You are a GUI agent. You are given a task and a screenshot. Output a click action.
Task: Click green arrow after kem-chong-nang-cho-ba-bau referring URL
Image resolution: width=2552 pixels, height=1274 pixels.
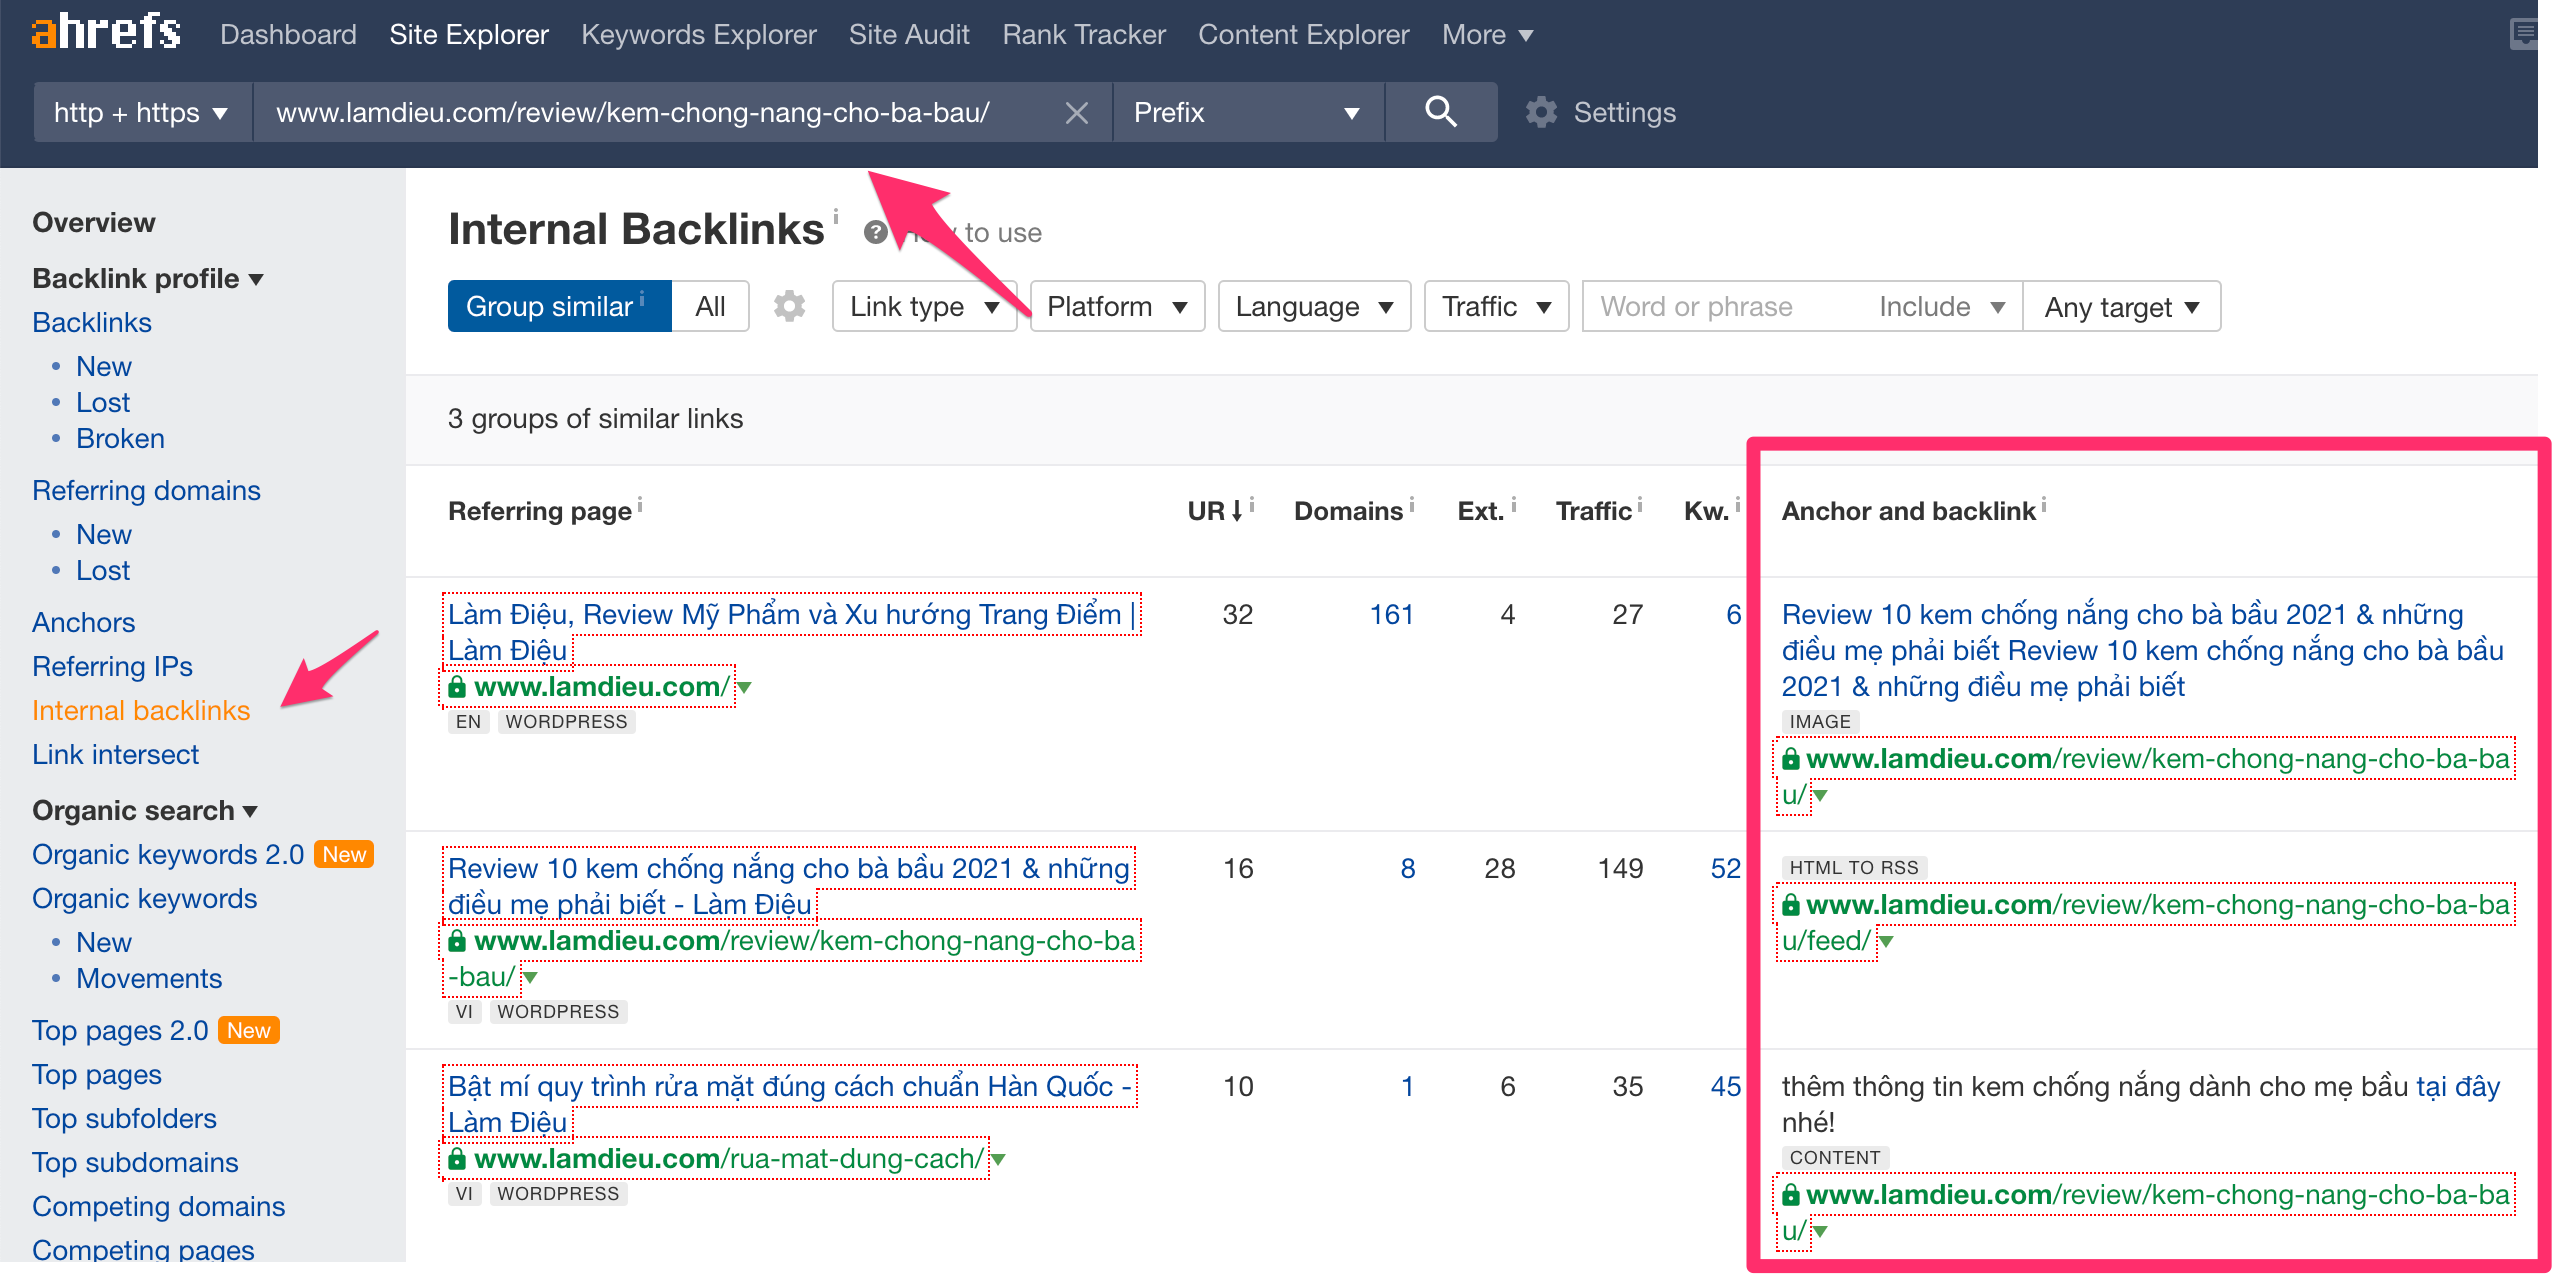point(530,977)
